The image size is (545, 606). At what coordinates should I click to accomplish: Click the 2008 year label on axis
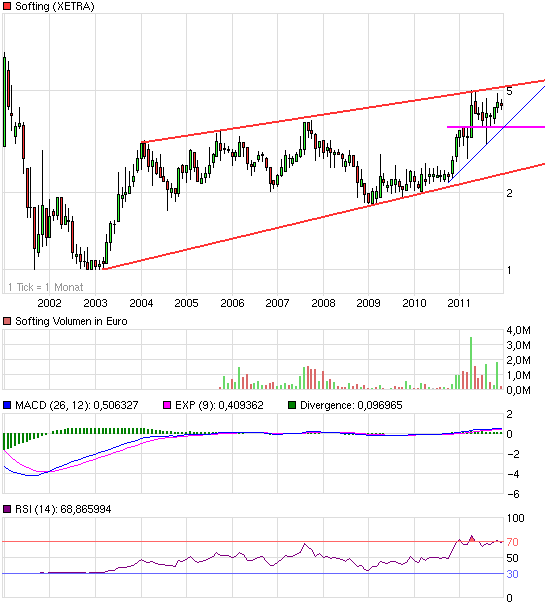coord(324,303)
